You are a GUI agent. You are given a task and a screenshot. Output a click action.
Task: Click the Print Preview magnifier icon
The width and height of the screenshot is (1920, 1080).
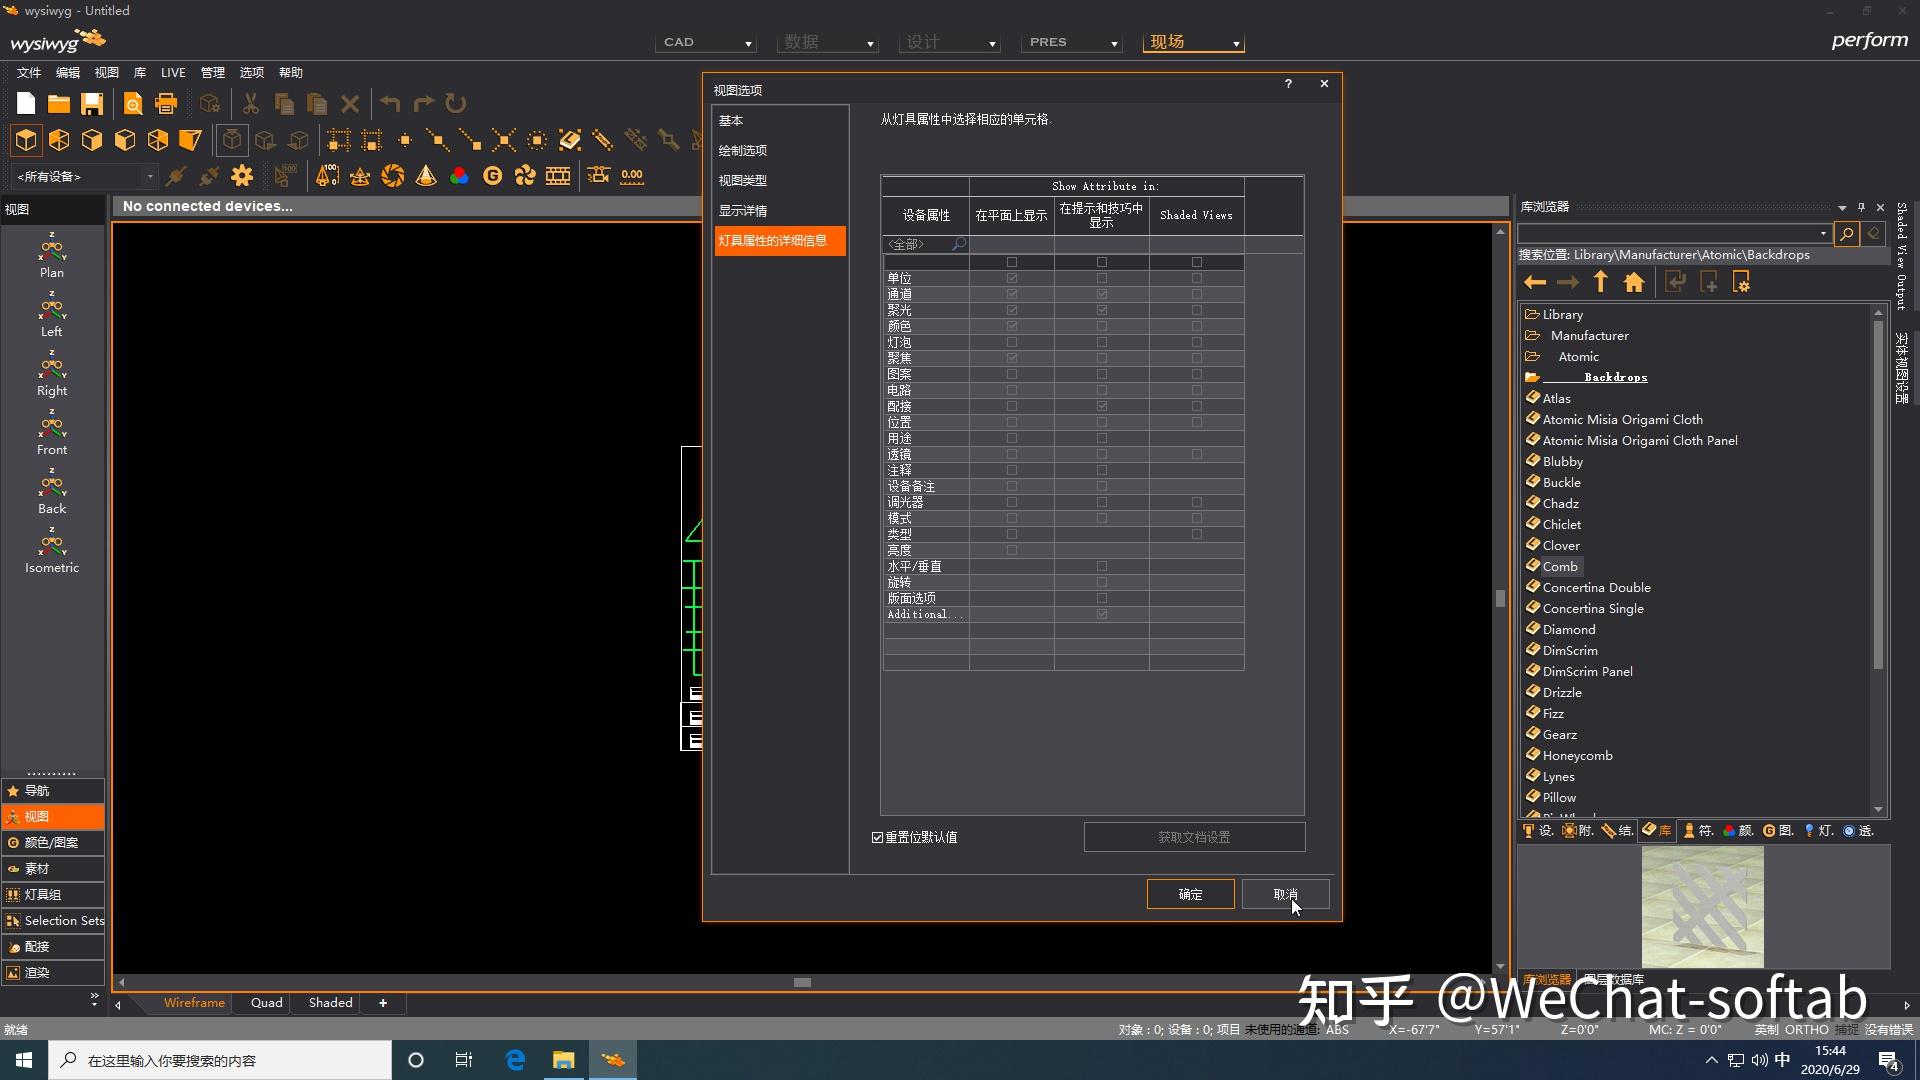[x=132, y=104]
